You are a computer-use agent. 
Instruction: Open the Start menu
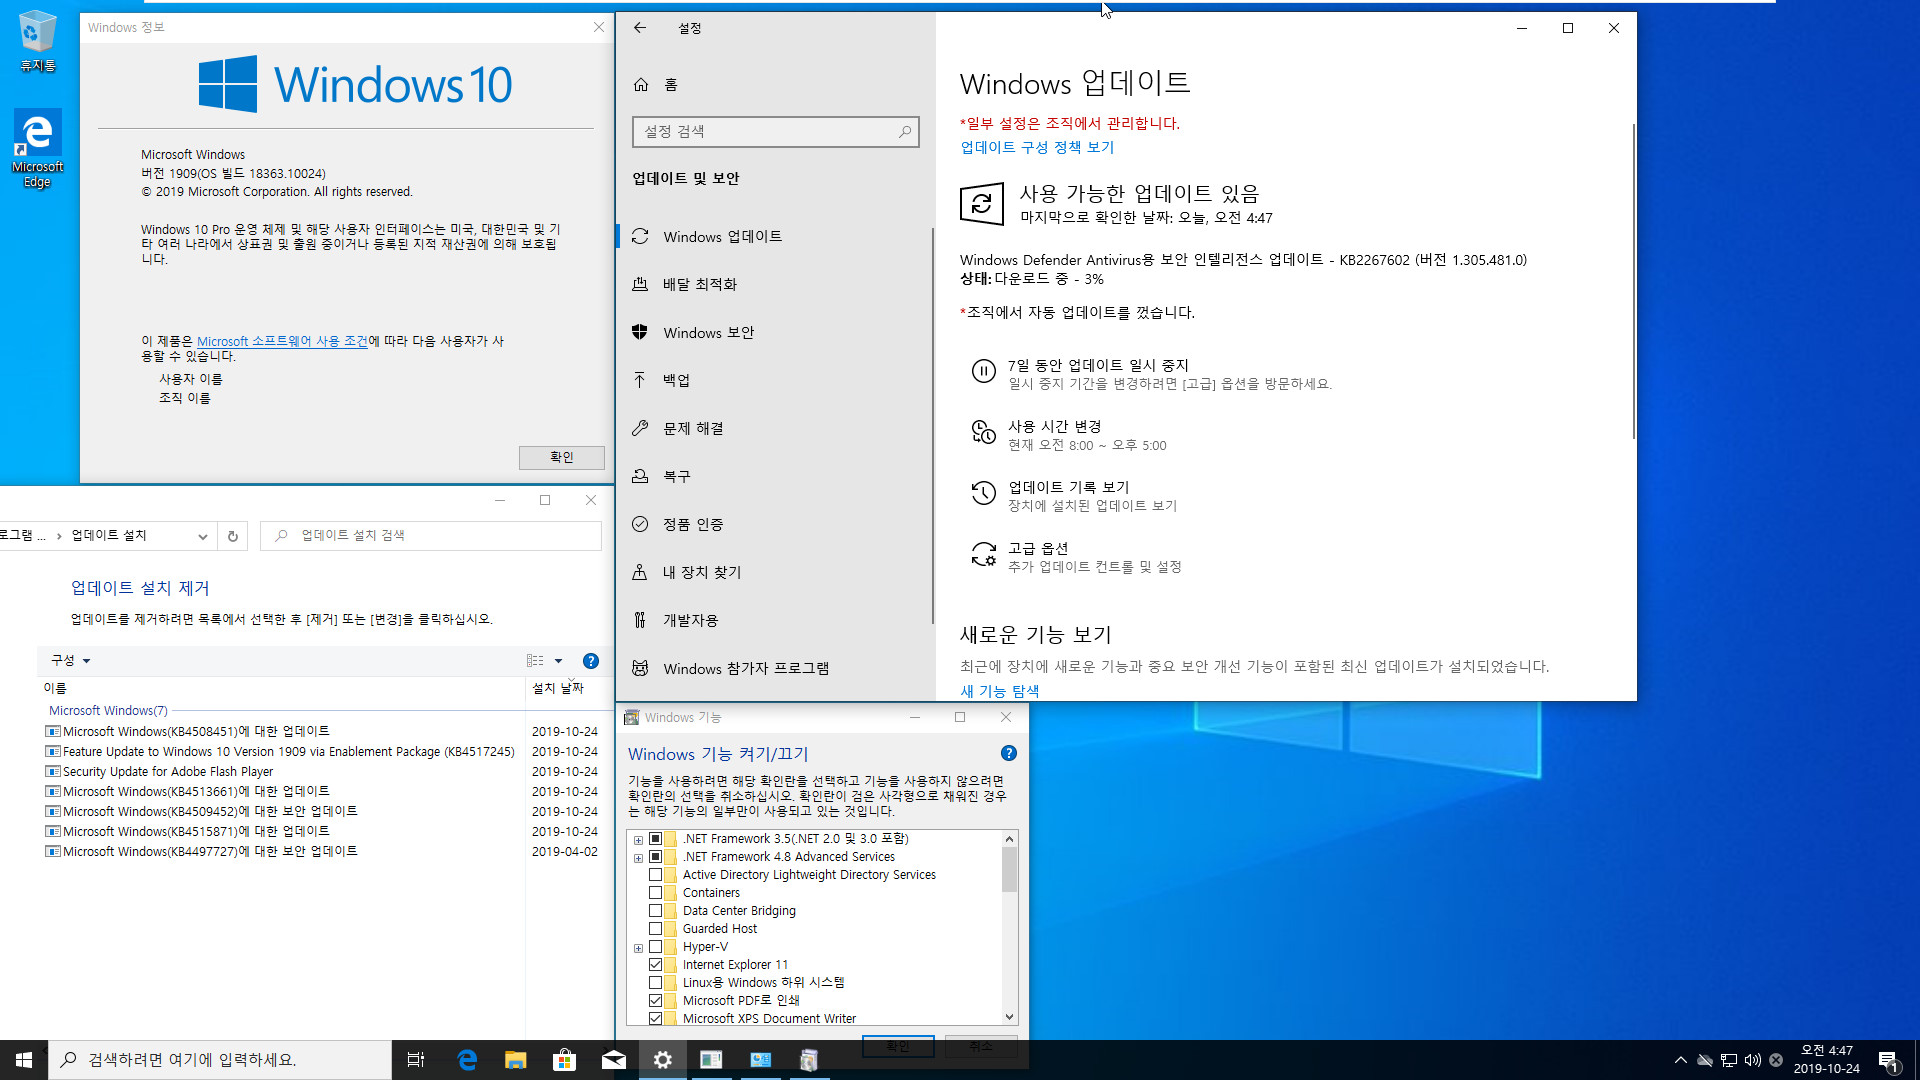point(24,1060)
